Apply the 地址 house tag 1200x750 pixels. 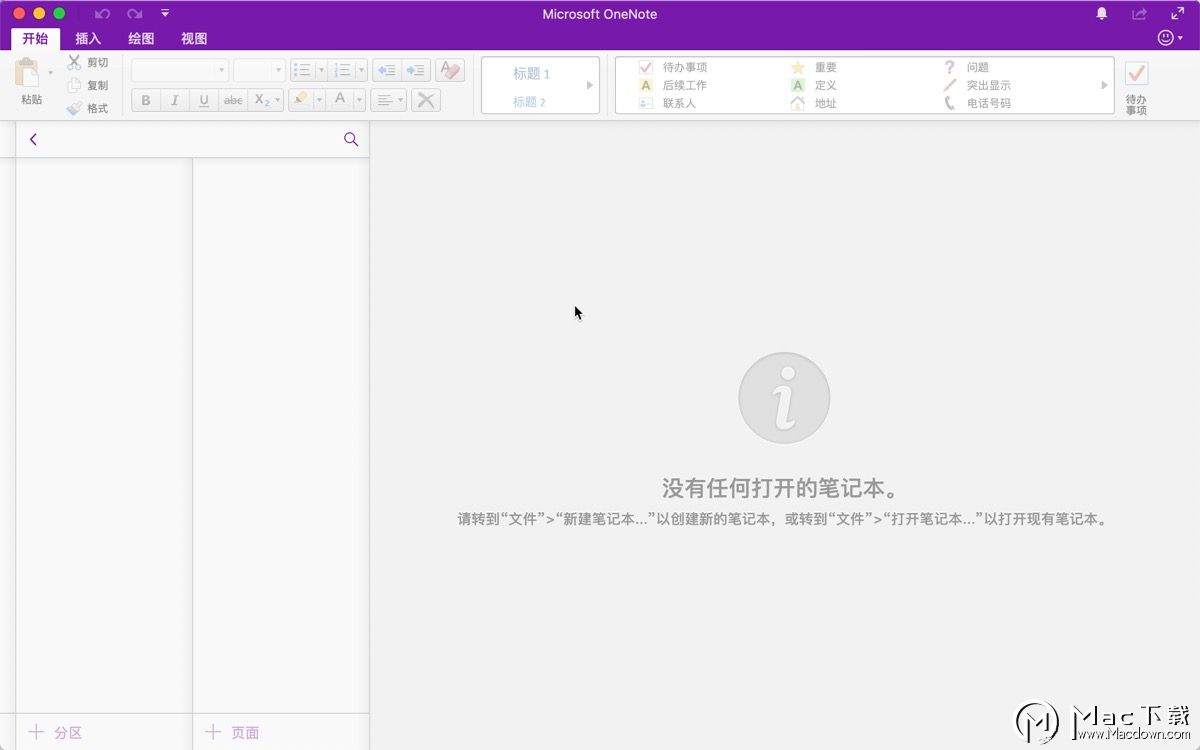814,103
